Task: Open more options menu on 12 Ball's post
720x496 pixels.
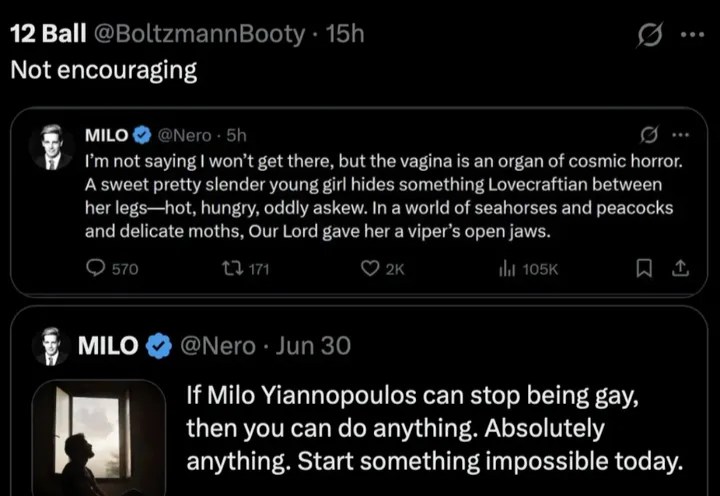Action: click(x=693, y=34)
